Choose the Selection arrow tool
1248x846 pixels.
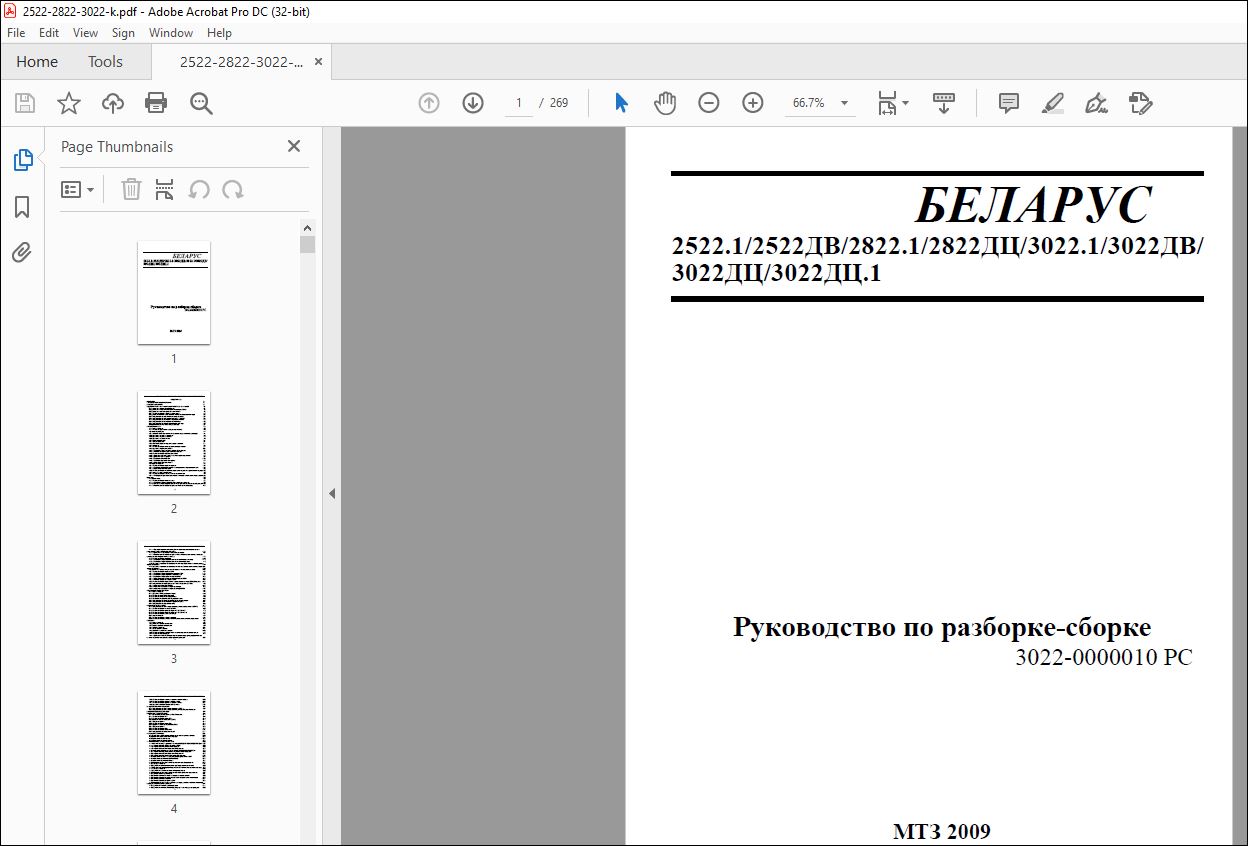pyautogui.click(x=621, y=103)
